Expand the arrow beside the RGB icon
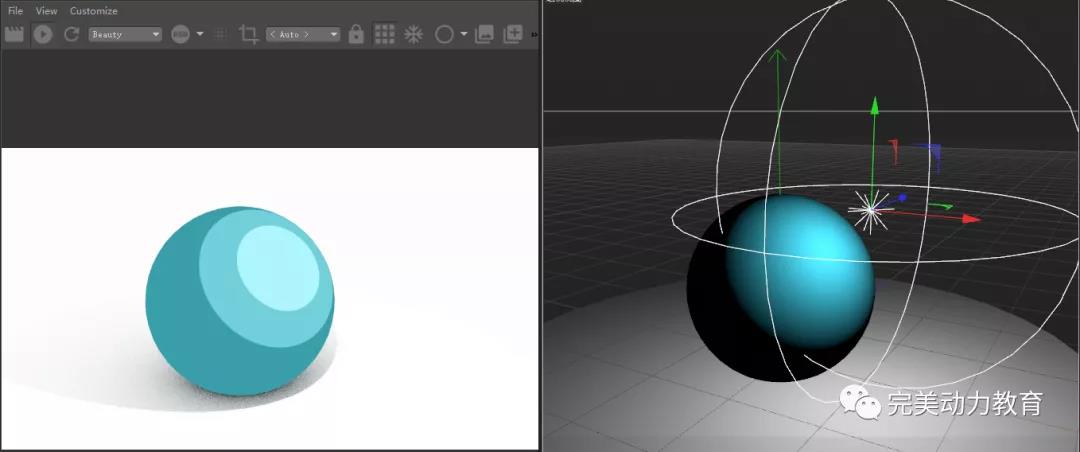The width and height of the screenshot is (1080, 452). (200, 34)
